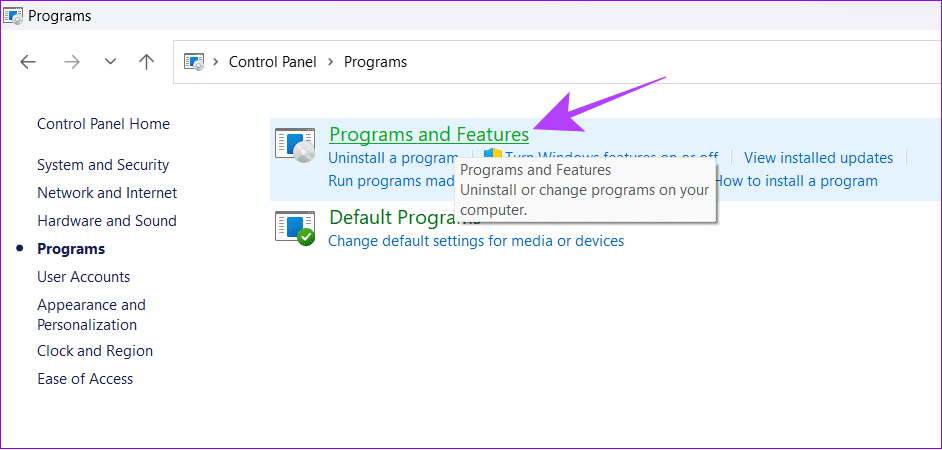Open Clock and Region category
942x450 pixels.
(x=95, y=351)
